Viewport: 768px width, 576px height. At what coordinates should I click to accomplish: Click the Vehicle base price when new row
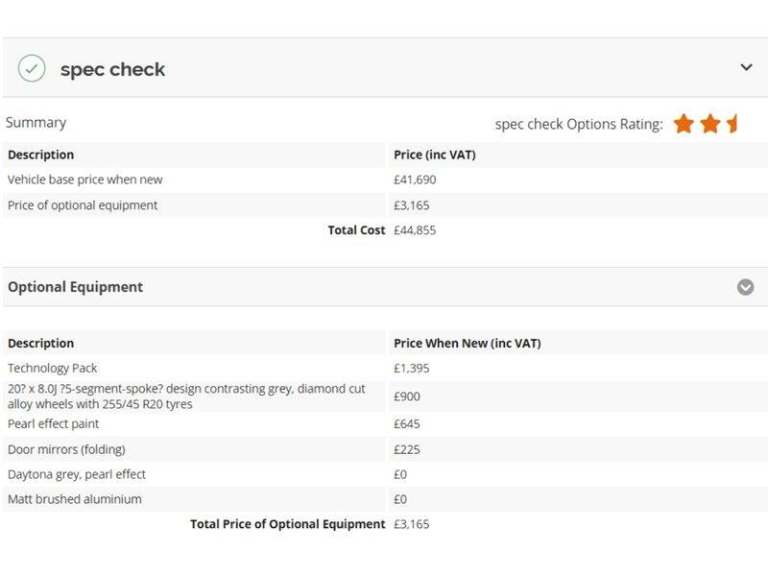pos(385,180)
